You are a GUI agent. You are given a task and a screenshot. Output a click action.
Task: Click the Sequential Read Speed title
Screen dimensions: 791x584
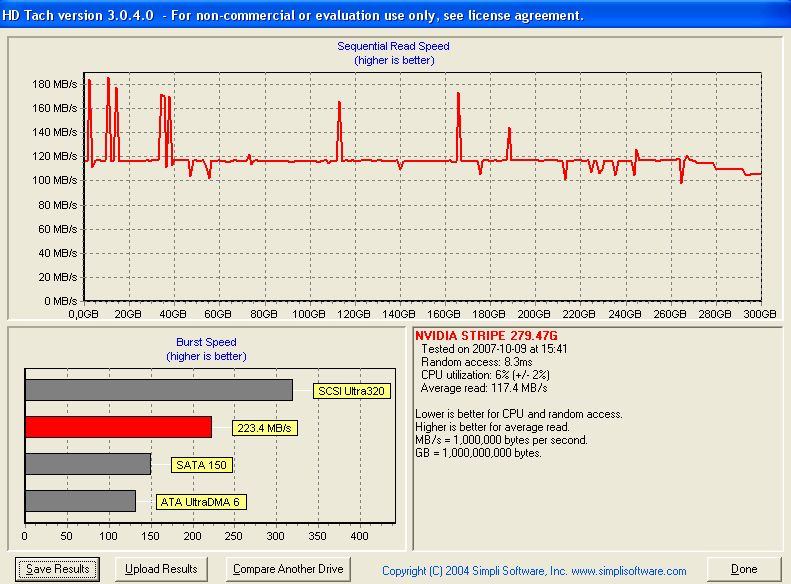click(393, 46)
